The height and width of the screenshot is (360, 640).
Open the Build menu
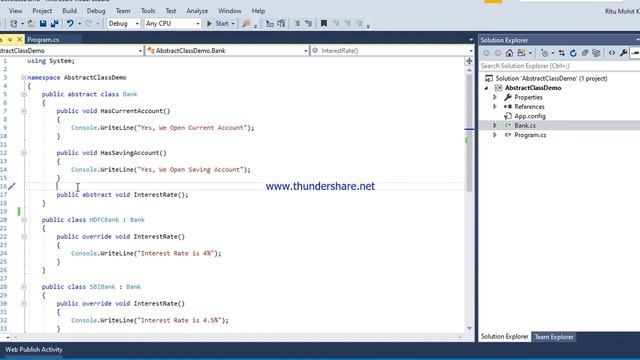[69, 11]
